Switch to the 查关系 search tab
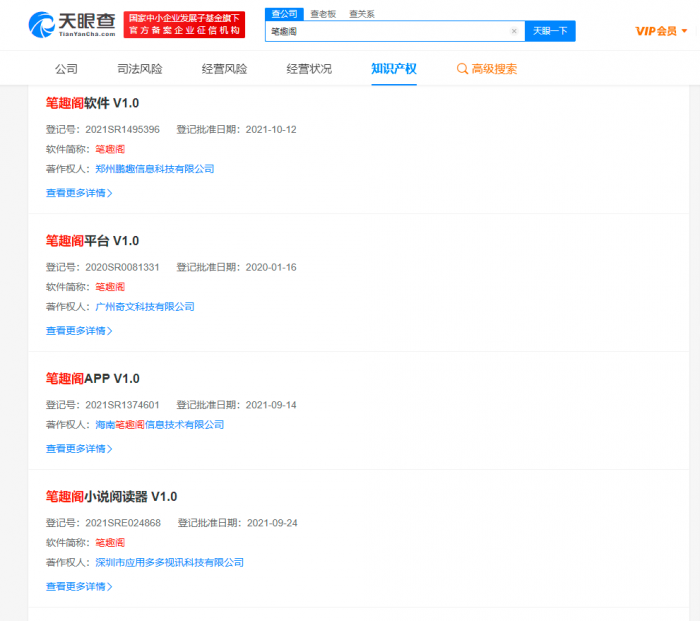700x621 pixels. (362, 14)
